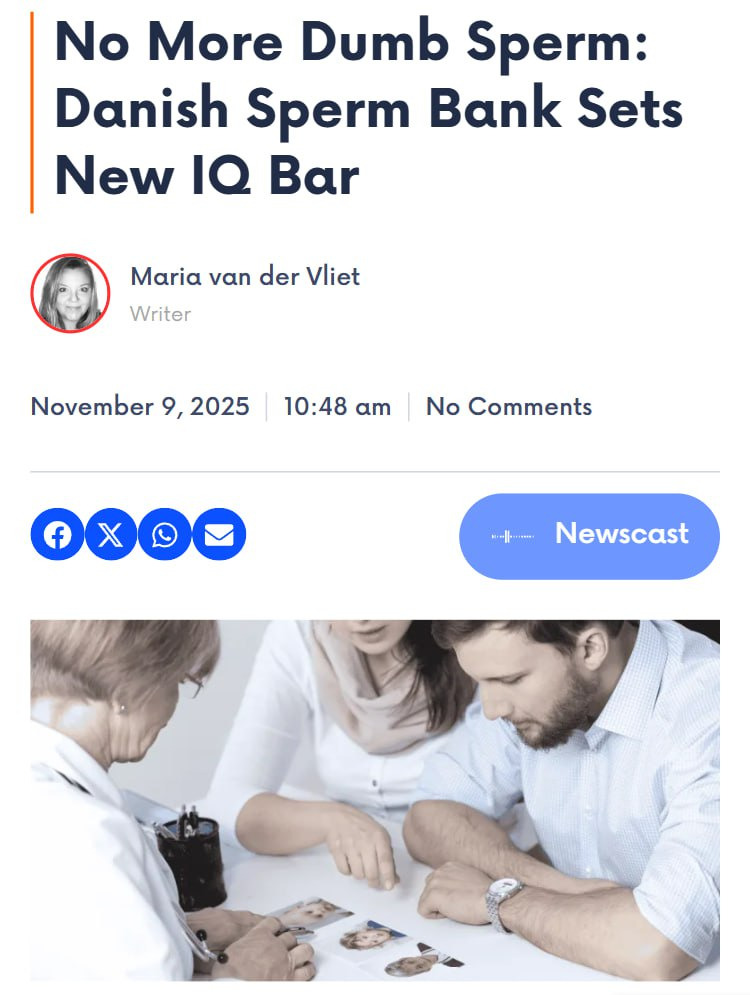
Task: Click the November 9, 2025 date
Action: (x=140, y=407)
